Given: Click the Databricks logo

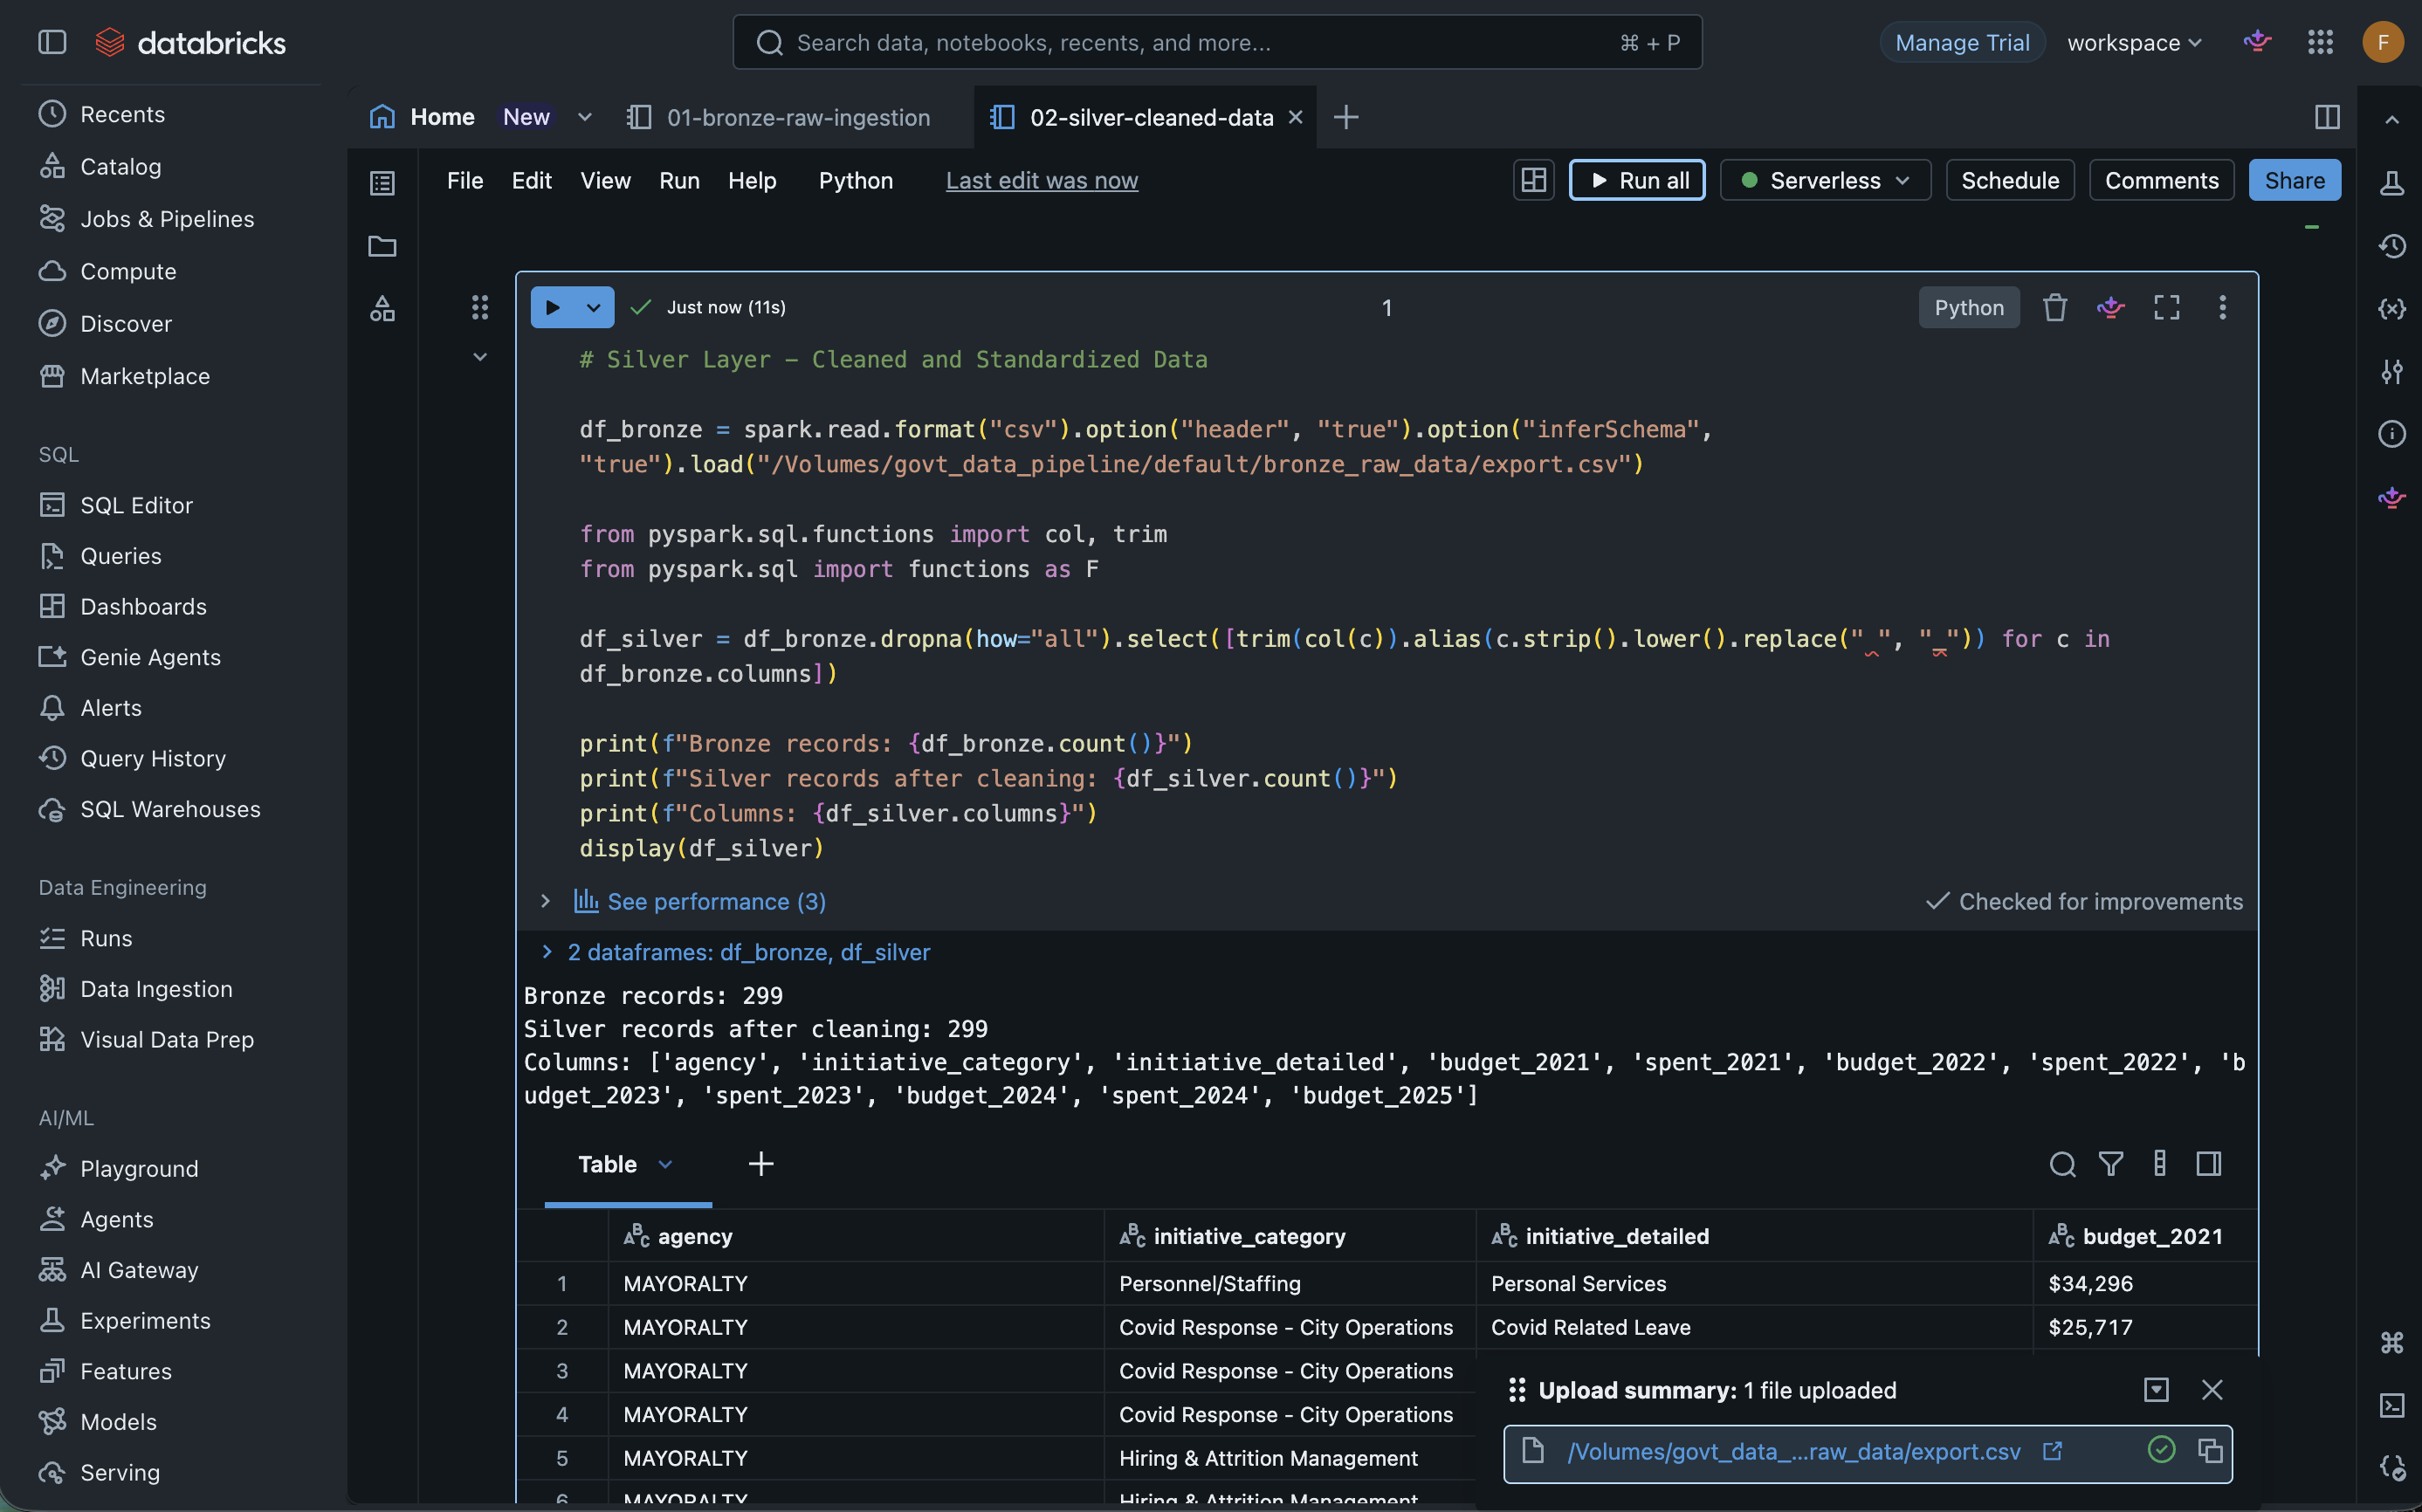Looking at the screenshot, I should [190, 42].
